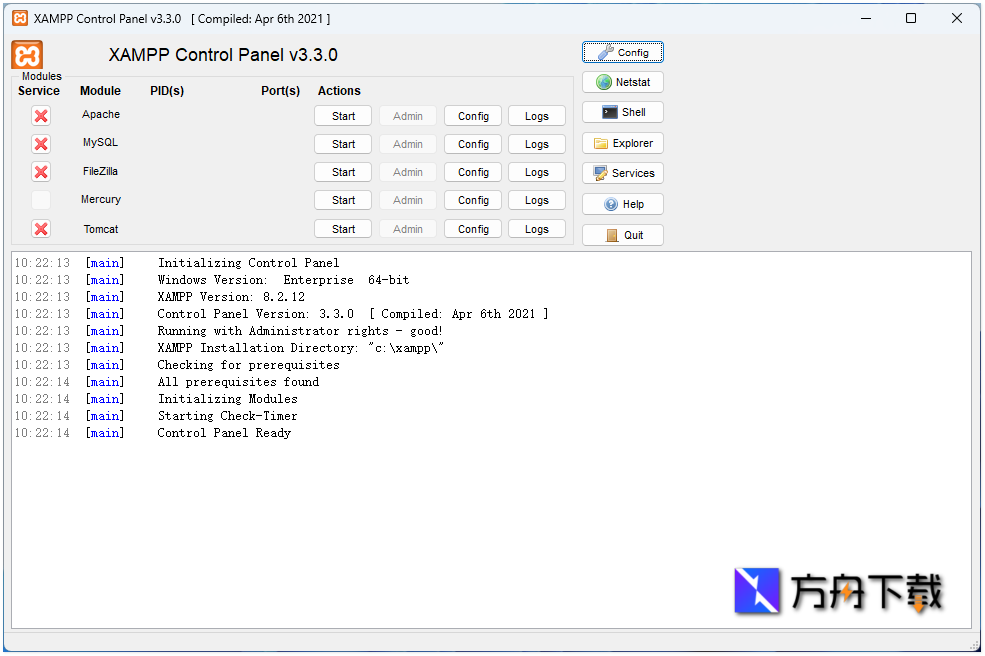Click the Apache module name
The image size is (985, 656).
[101, 114]
